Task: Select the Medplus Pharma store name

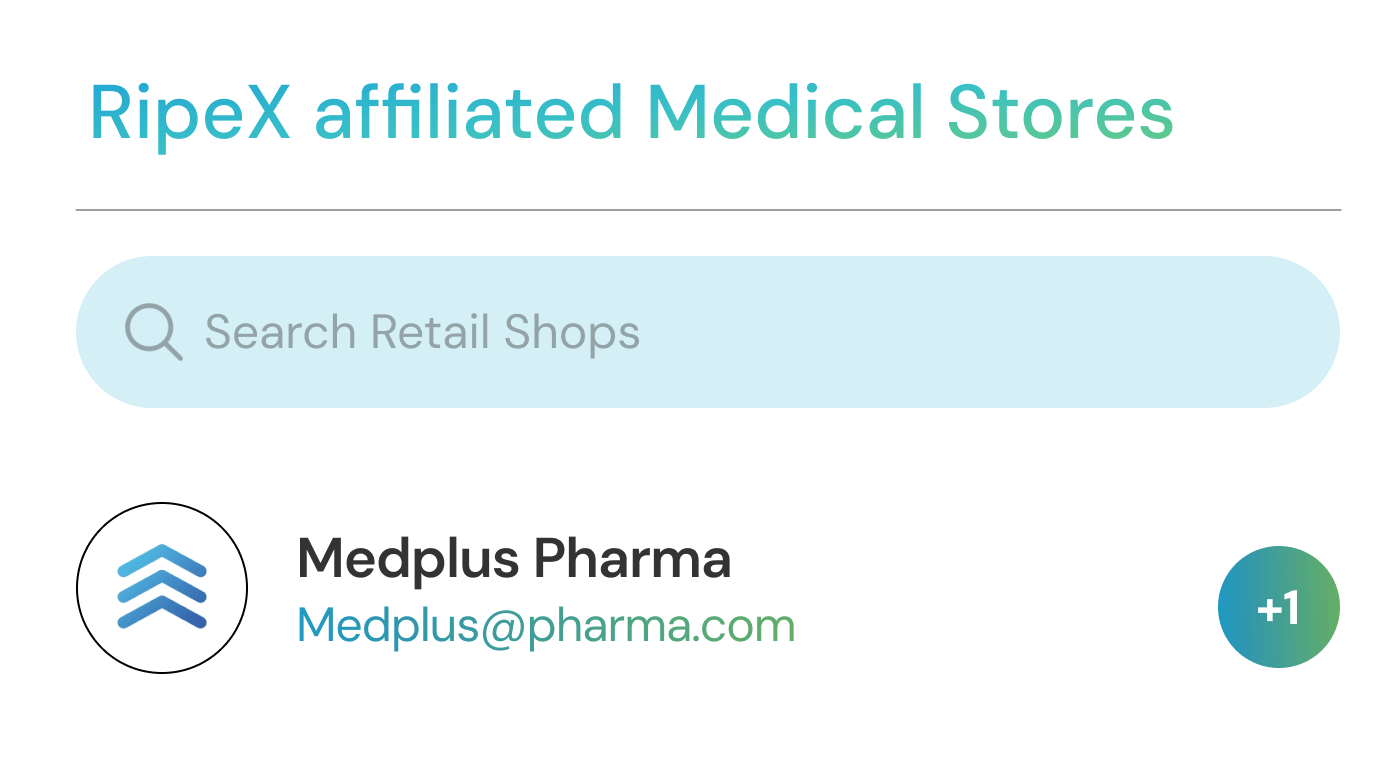Action: [514, 559]
